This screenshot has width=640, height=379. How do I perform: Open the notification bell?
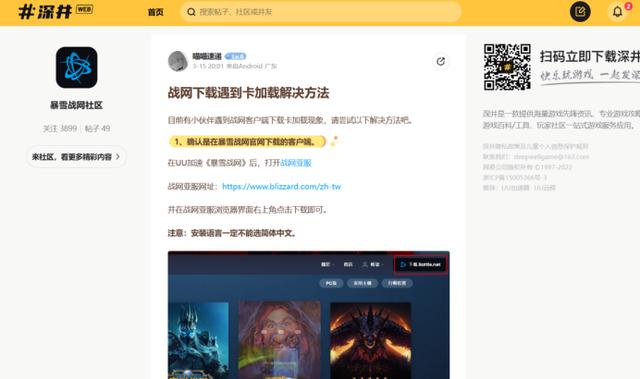point(618,11)
